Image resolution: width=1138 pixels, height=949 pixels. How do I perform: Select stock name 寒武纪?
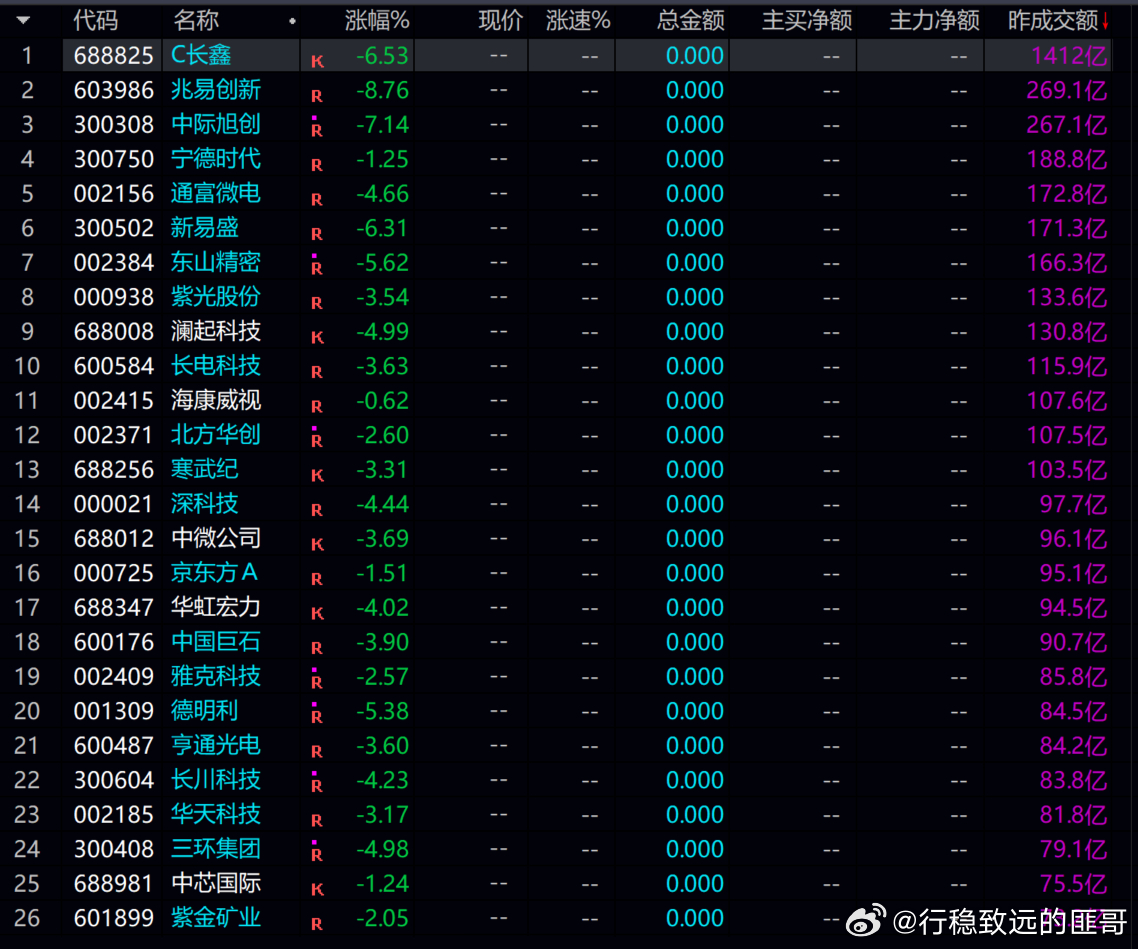pyautogui.click(x=205, y=469)
